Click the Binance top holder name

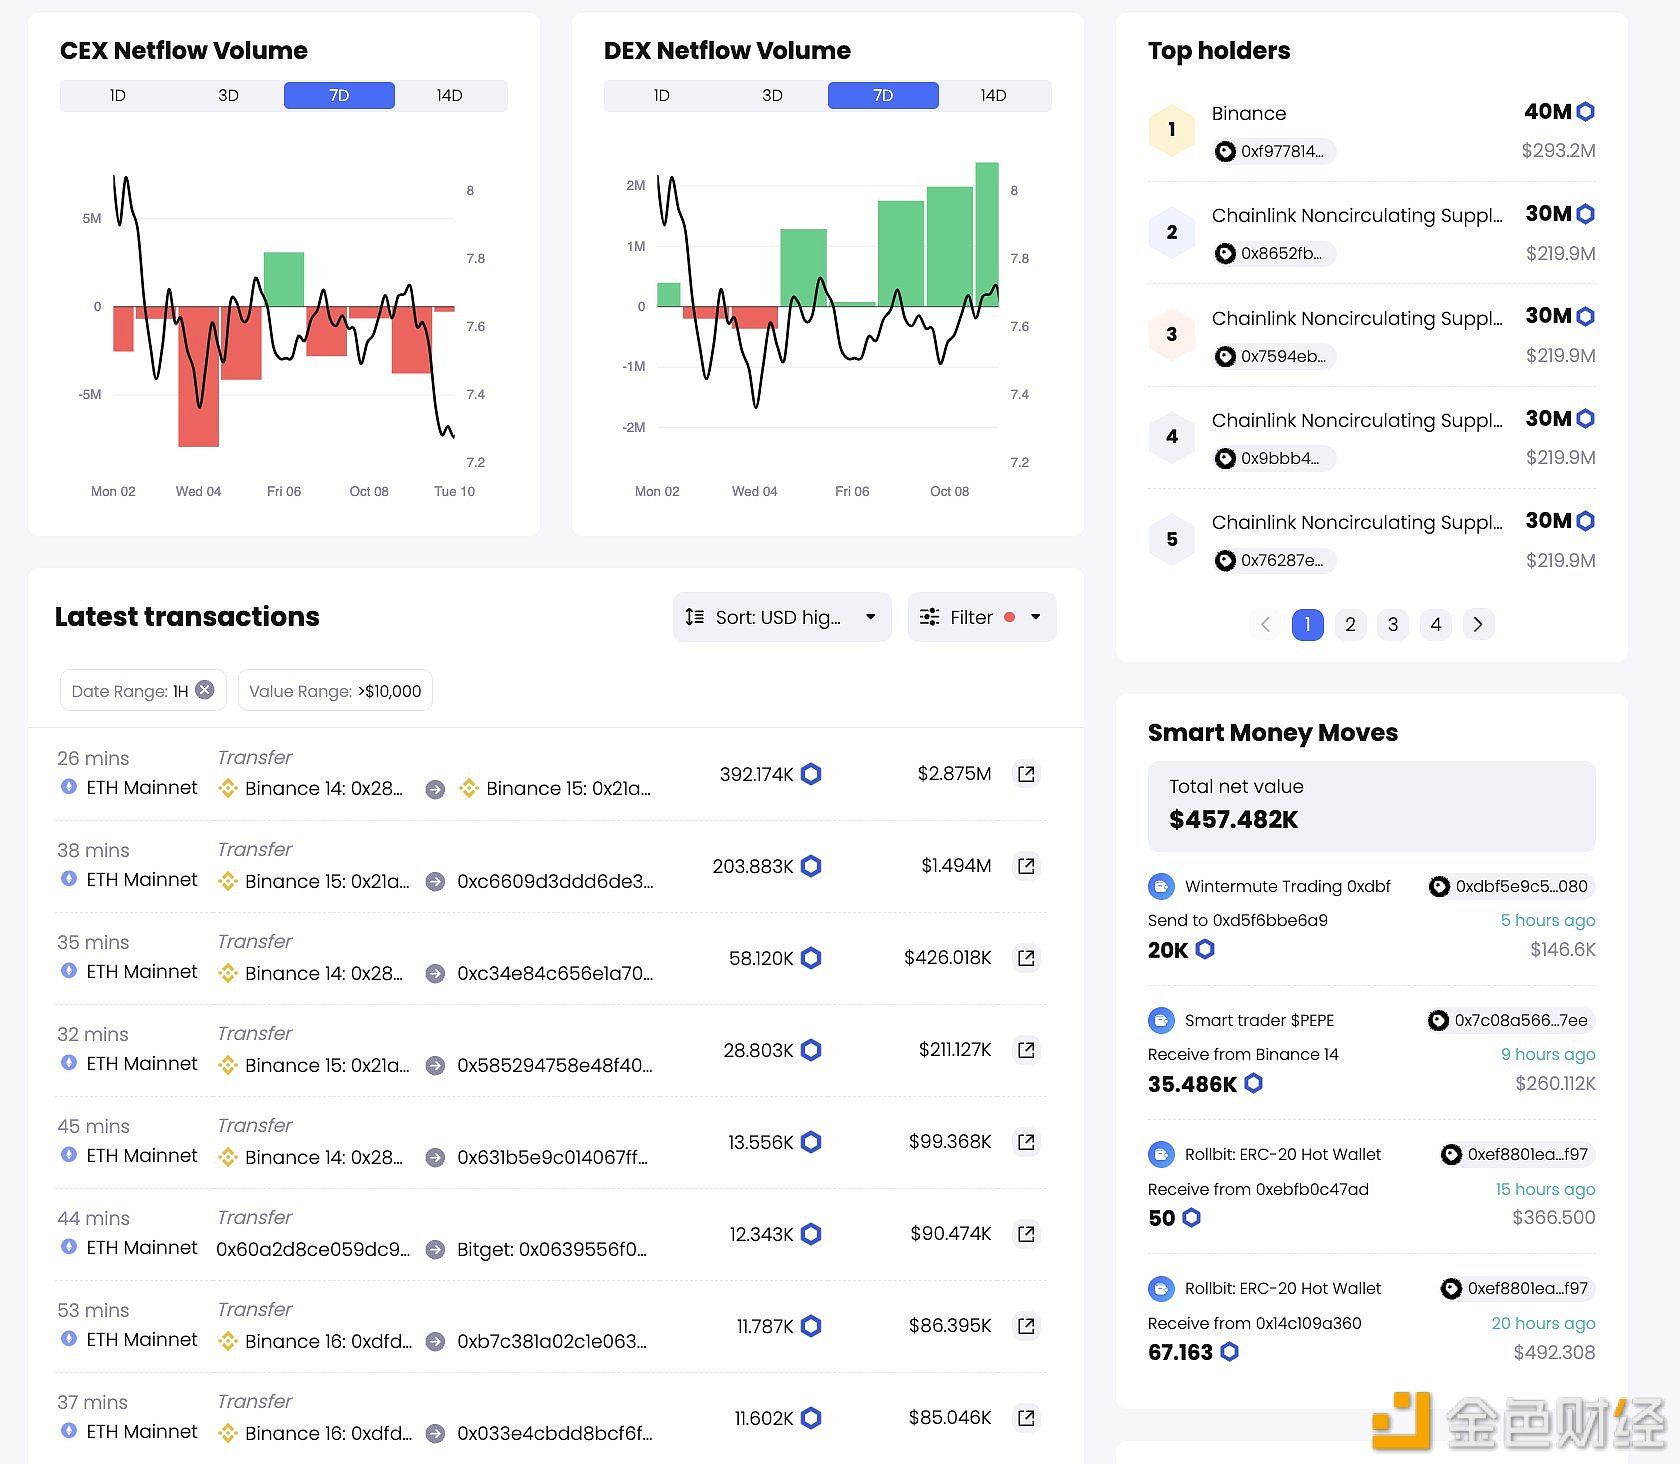coord(1249,113)
